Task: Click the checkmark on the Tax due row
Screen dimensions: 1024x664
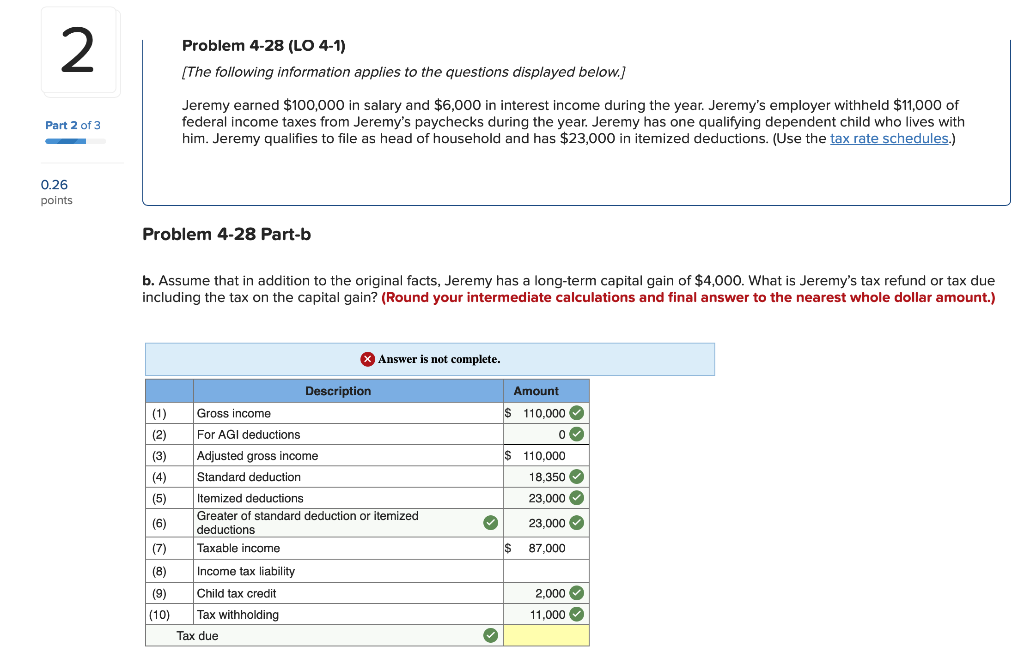Action: click(490, 634)
